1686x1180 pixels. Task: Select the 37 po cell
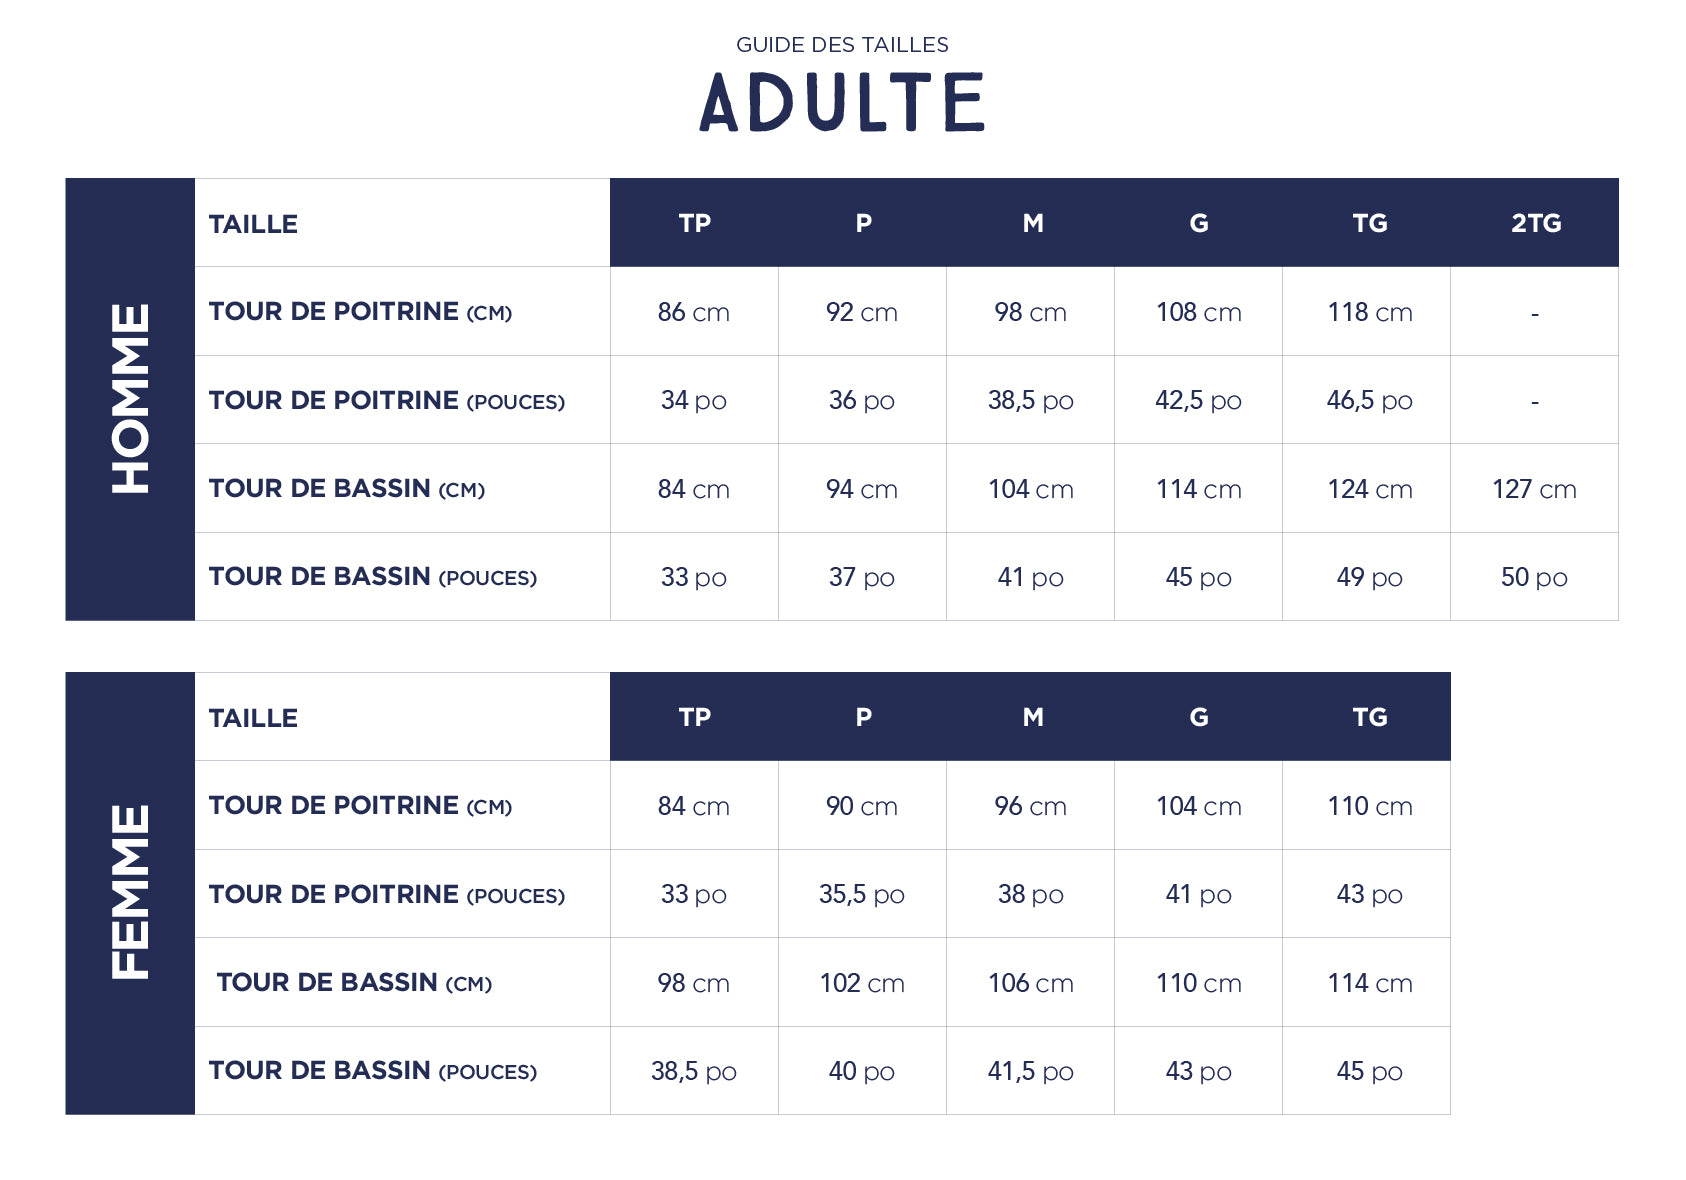861,577
